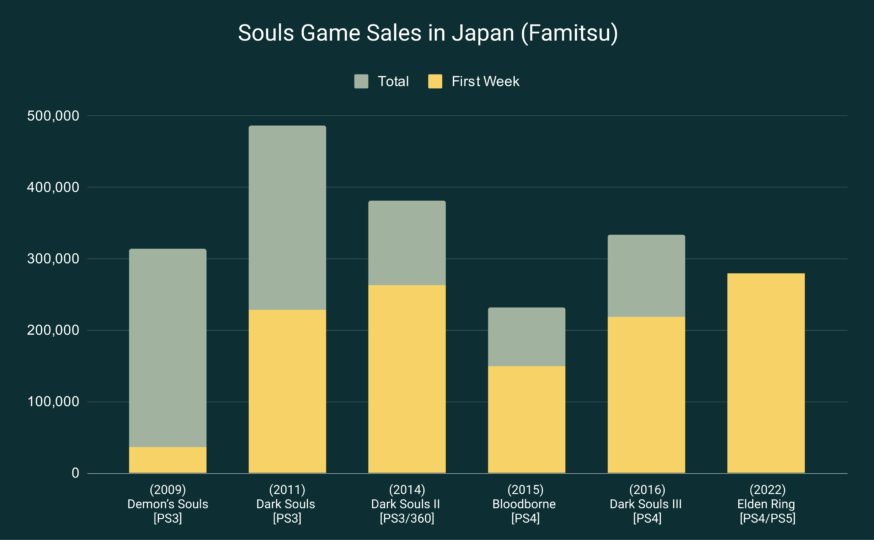Click the First Week legend color swatch

coord(436,81)
